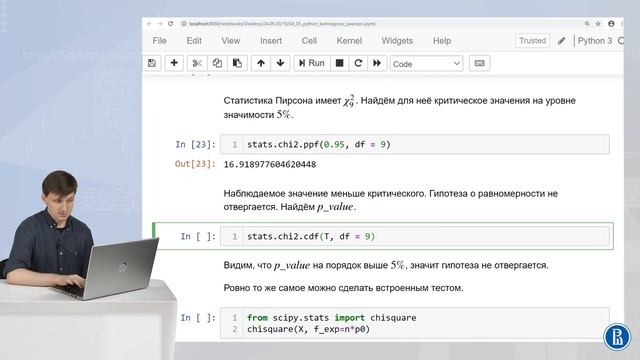Move the selected cell up
Screen dimensions: 640x360
[261, 63]
